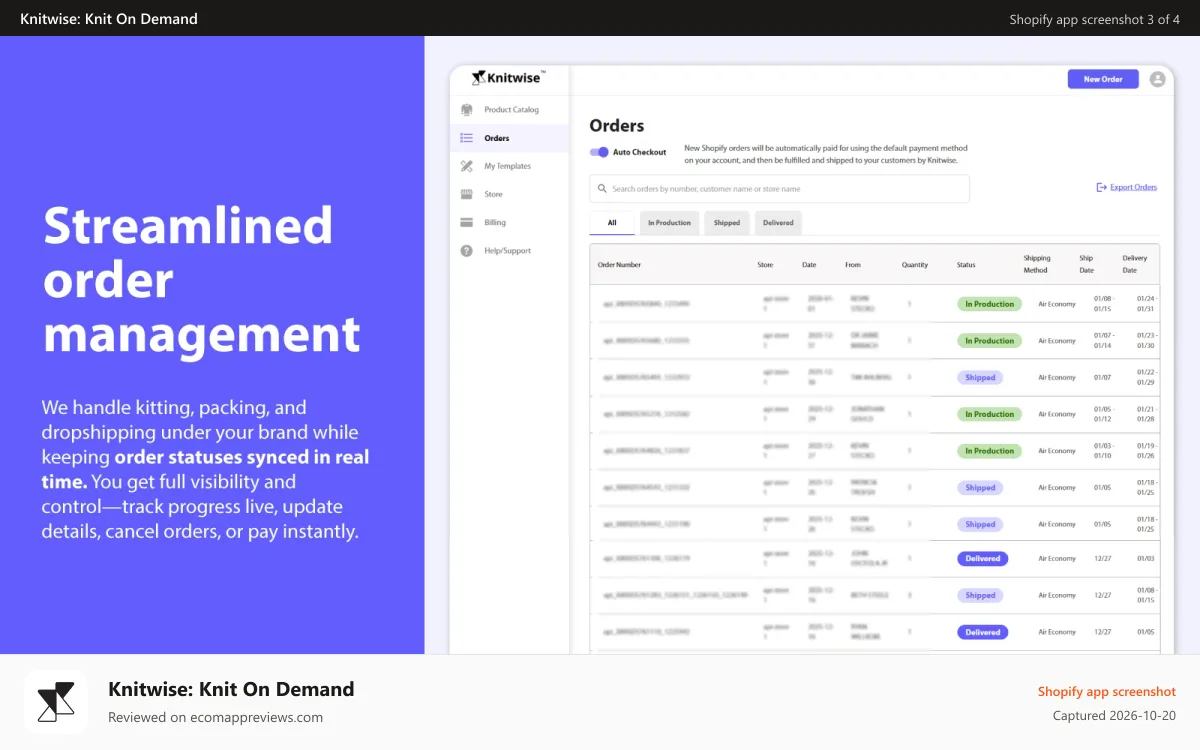The height and width of the screenshot is (750, 1200).
Task: Click the Shipping Method column header
Action: pos(1037,264)
